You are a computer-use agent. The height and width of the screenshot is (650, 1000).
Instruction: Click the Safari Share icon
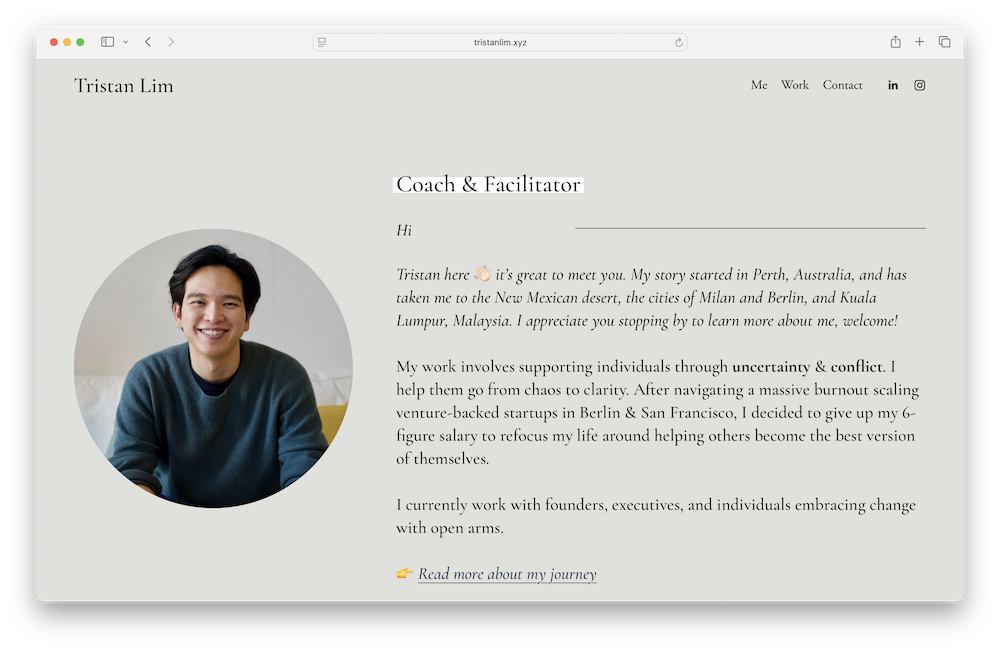pos(896,42)
